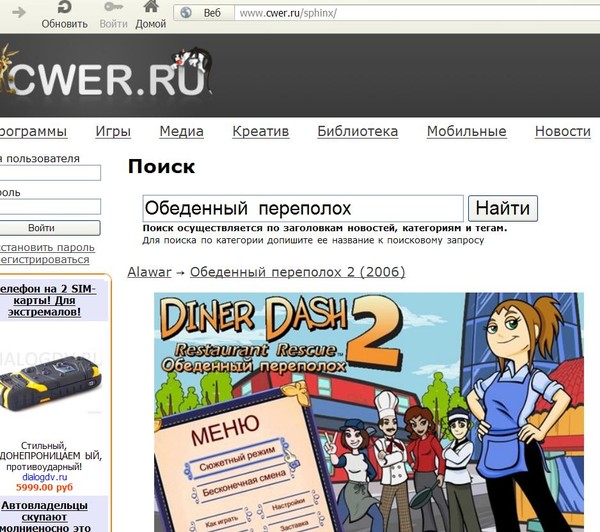Open the Alawar category link
Screen dimensions: 600x532
pos(149,272)
